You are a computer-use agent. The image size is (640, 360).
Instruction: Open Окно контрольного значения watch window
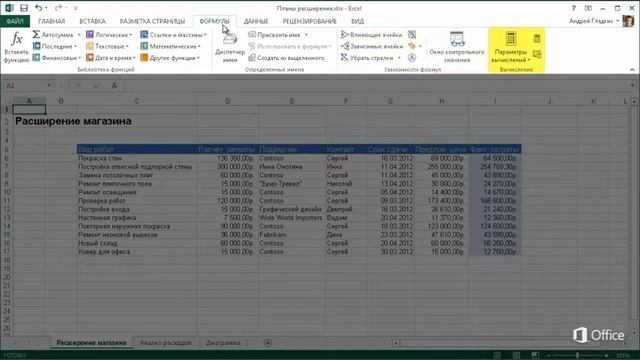tap(457, 47)
